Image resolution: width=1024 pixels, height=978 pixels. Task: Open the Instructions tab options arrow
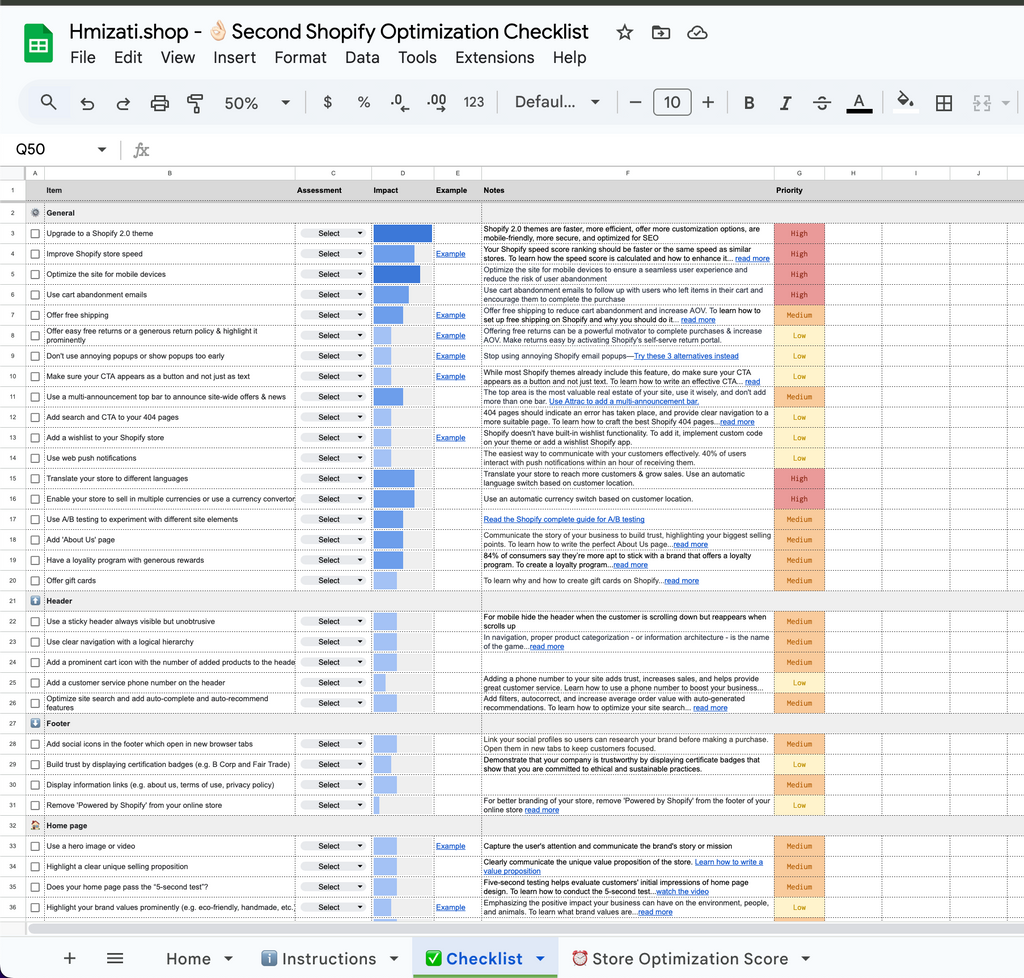[x=394, y=958]
